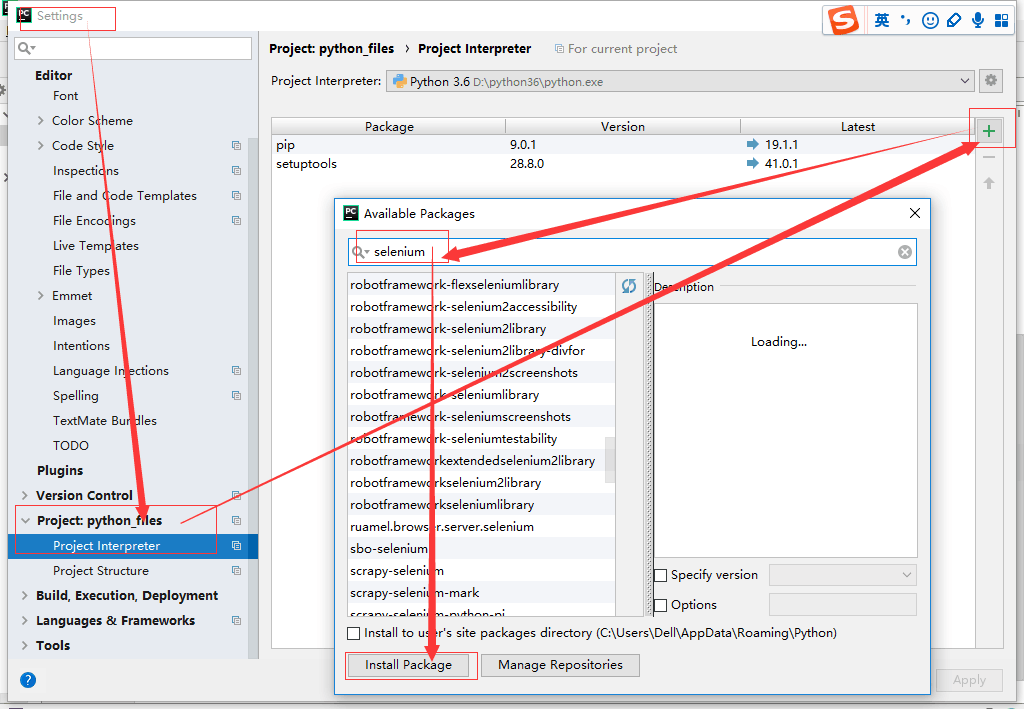Open Live Templates settings
The height and width of the screenshot is (709, 1024).
[x=95, y=246]
